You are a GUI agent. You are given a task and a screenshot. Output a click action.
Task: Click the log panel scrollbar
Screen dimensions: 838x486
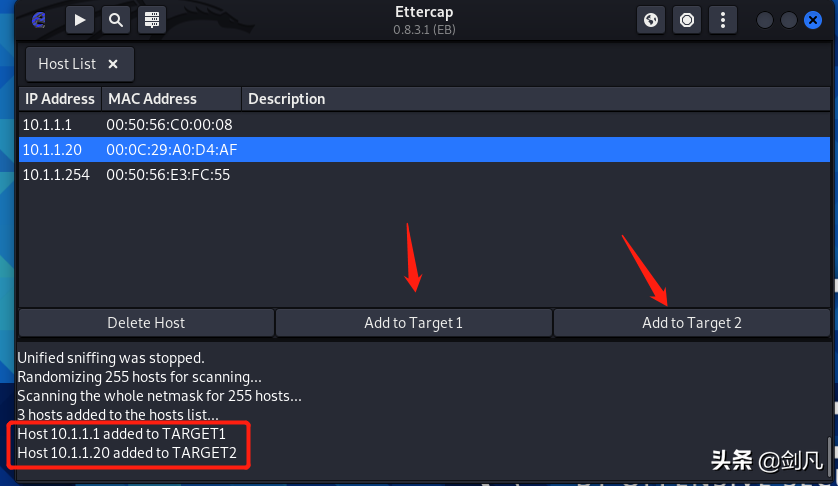click(829, 455)
